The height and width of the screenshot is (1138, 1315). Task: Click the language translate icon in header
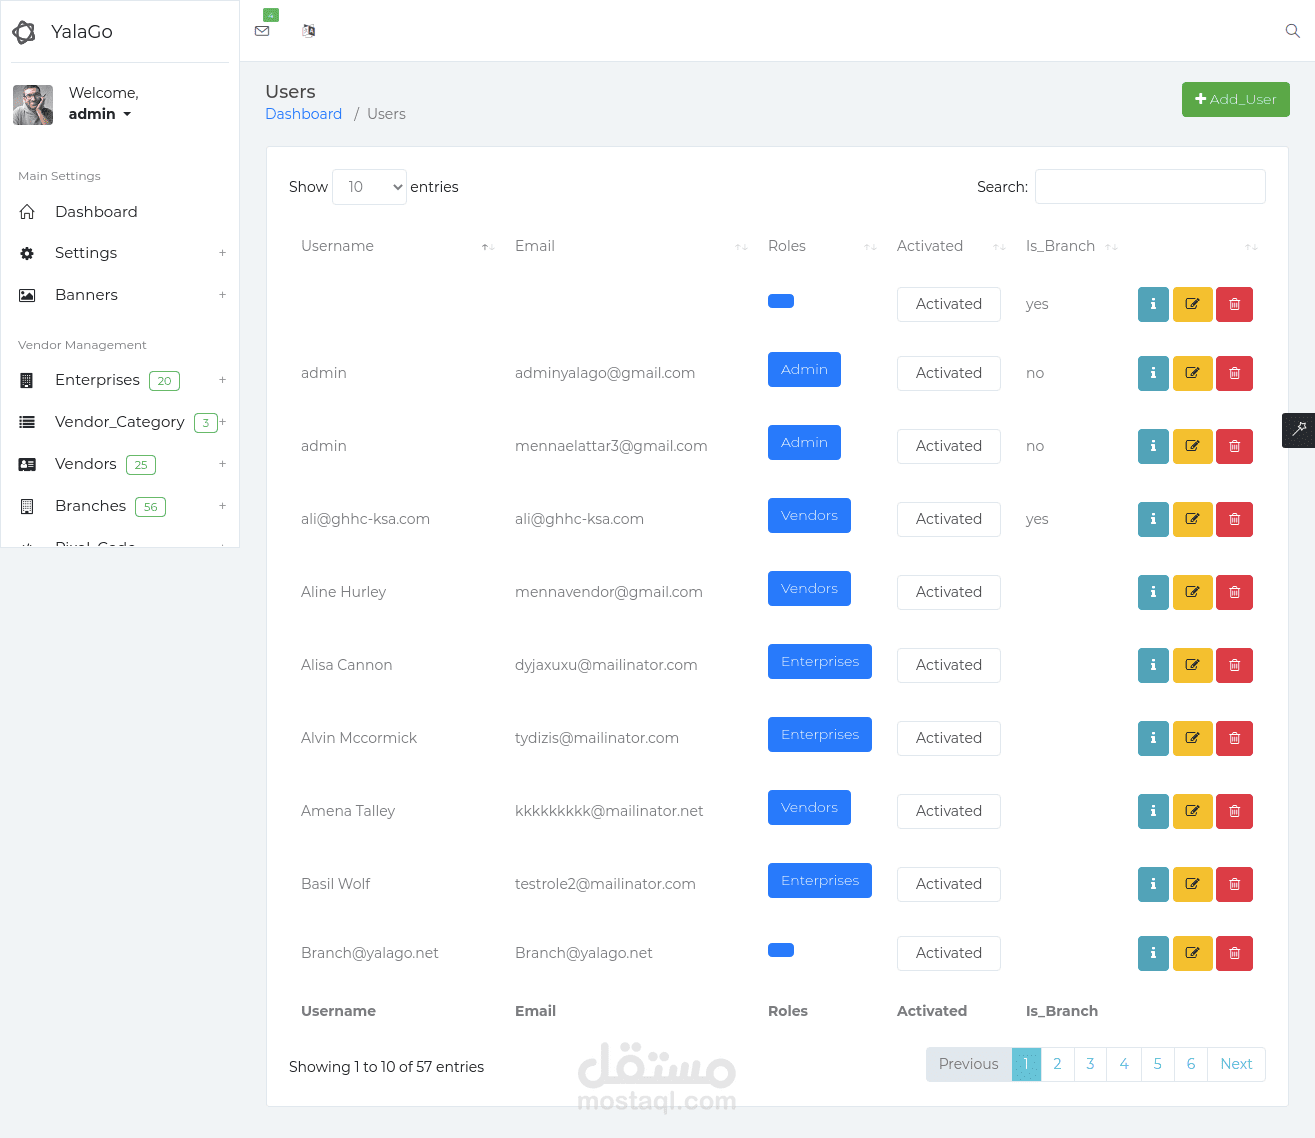[309, 31]
